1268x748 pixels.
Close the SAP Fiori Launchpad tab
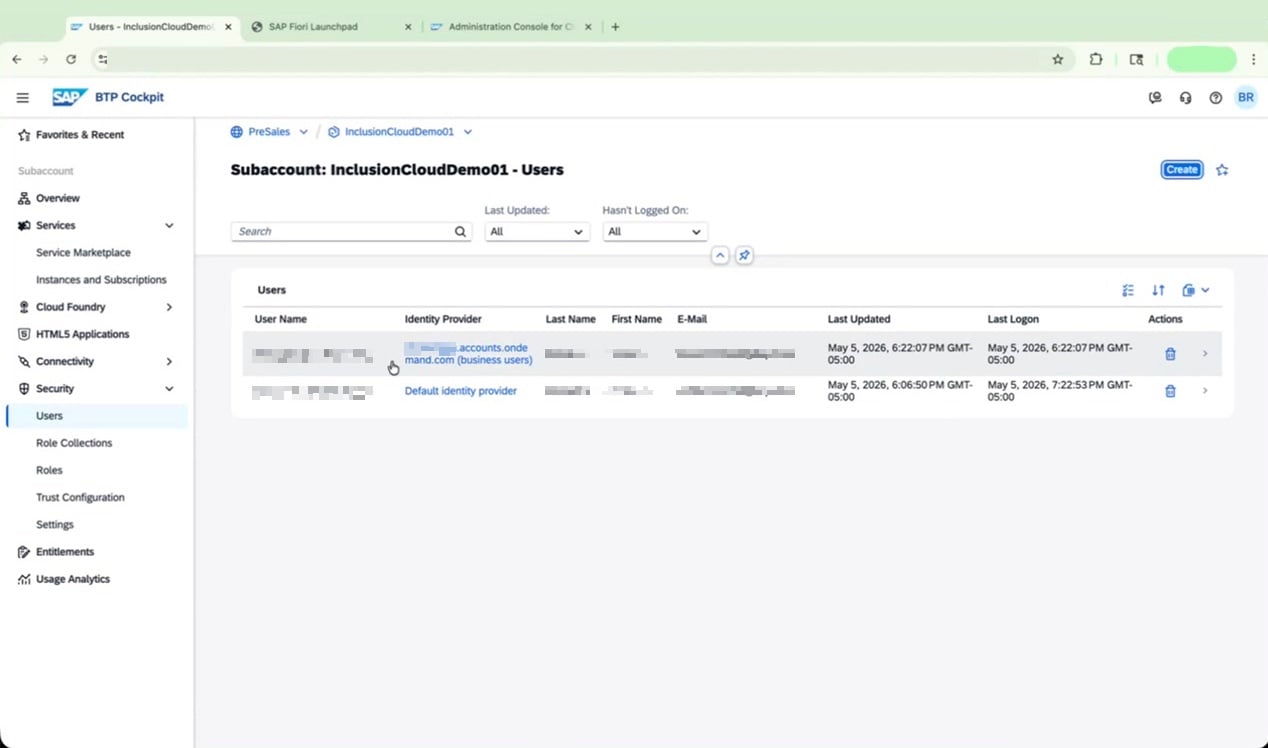(x=407, y=27)
